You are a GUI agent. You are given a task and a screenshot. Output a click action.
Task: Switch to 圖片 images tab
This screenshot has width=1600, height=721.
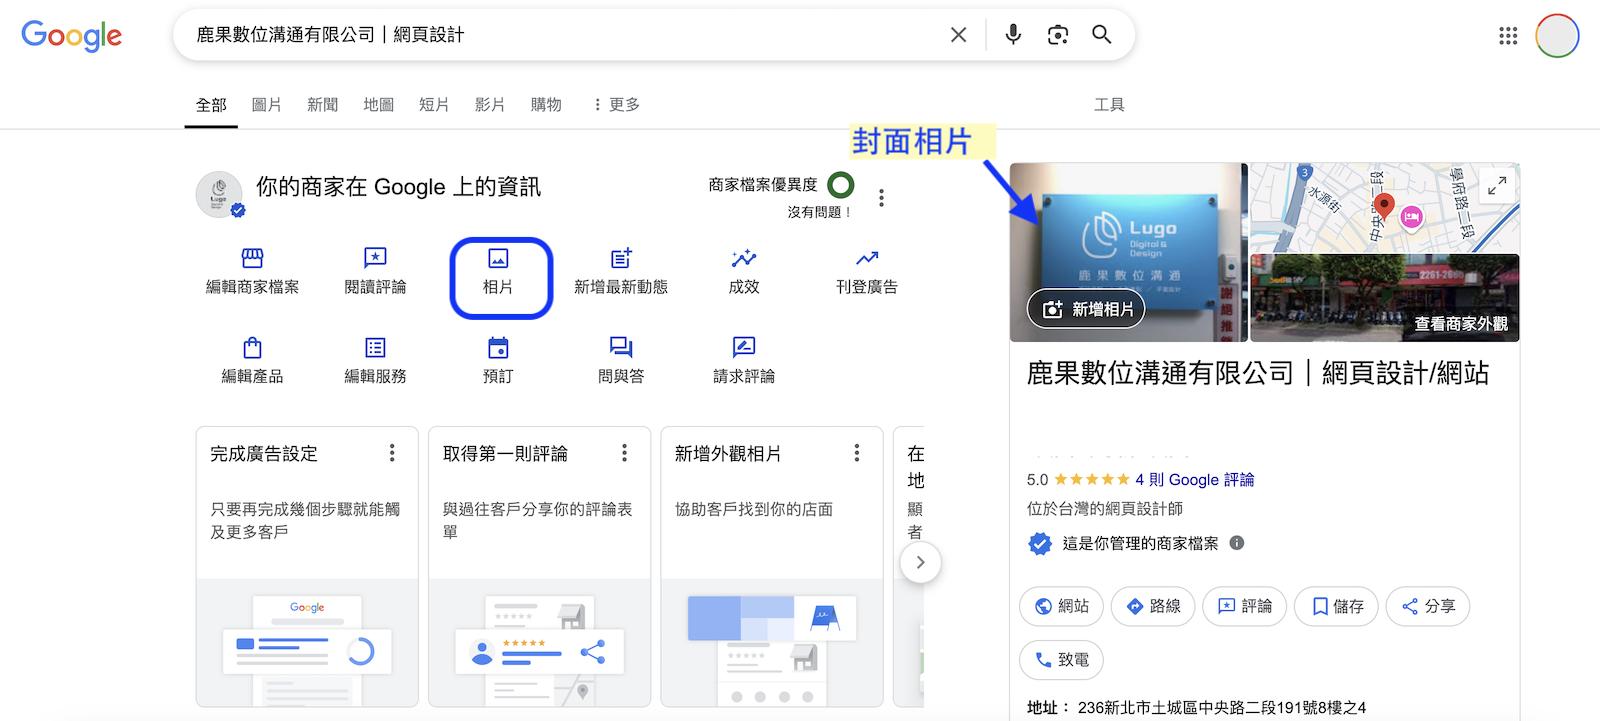coord(266,105)
